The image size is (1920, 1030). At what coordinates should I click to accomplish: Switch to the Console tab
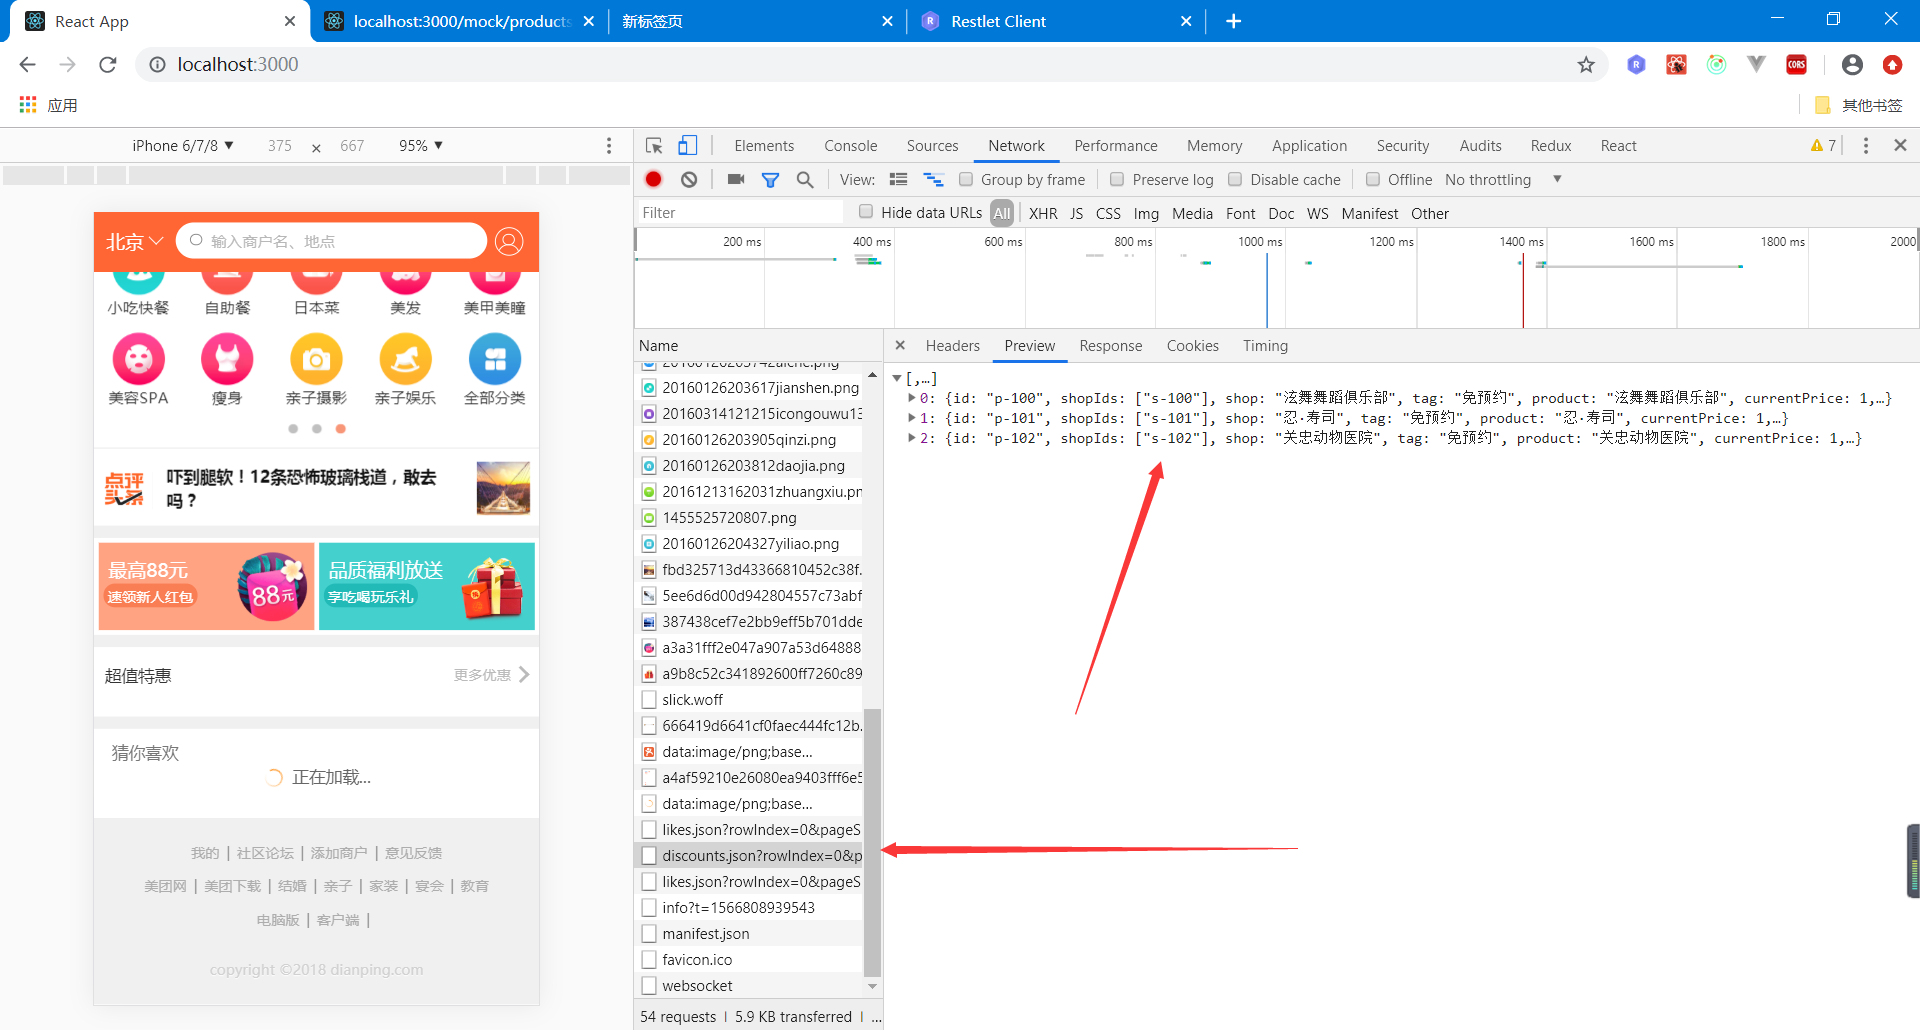coord(850,146)
